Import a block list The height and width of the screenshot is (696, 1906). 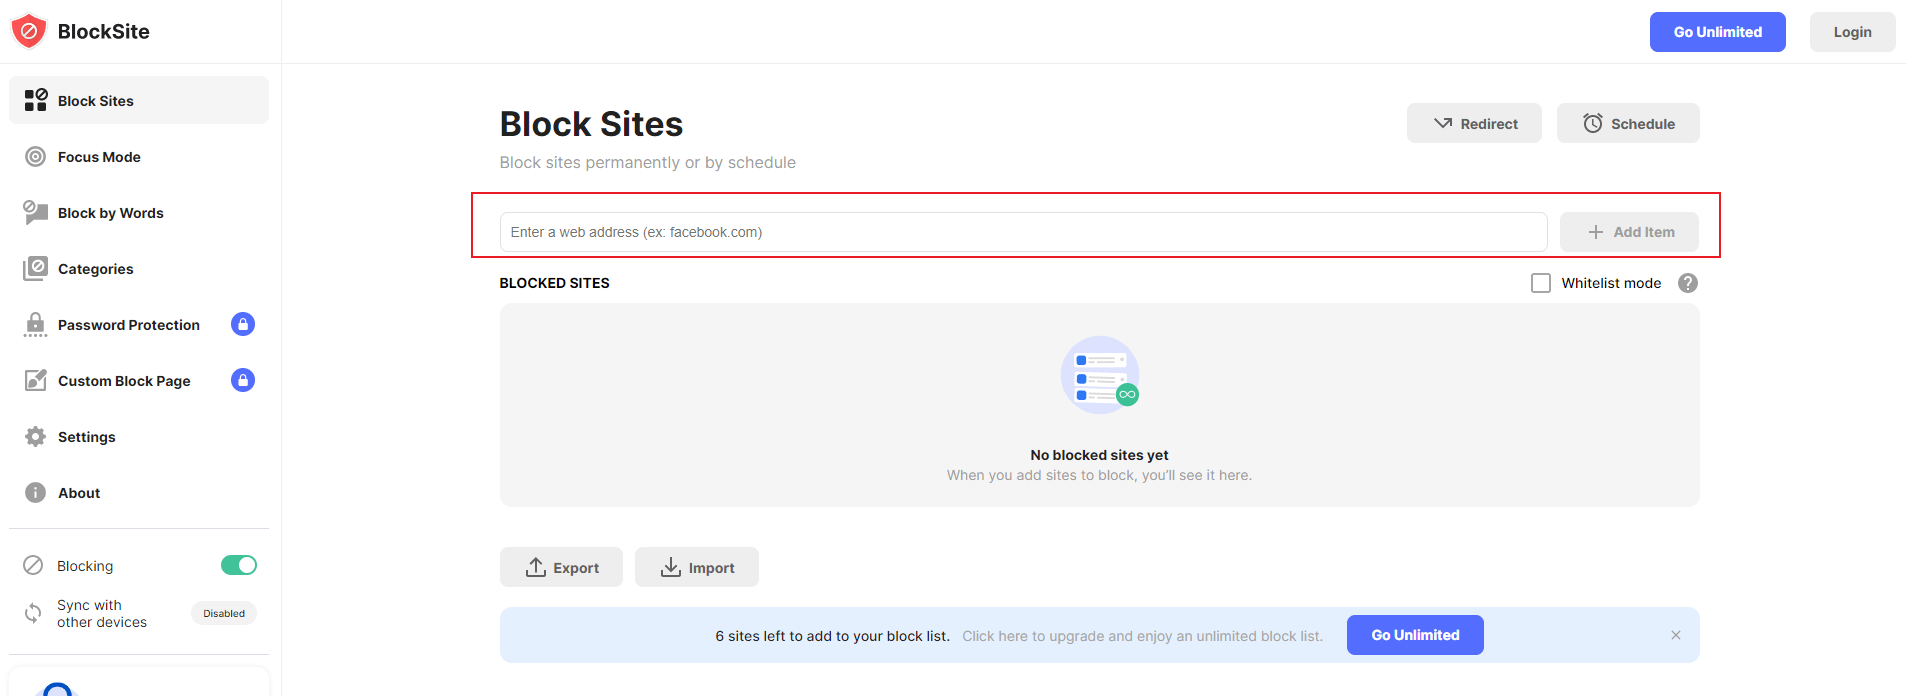[697, 568]
